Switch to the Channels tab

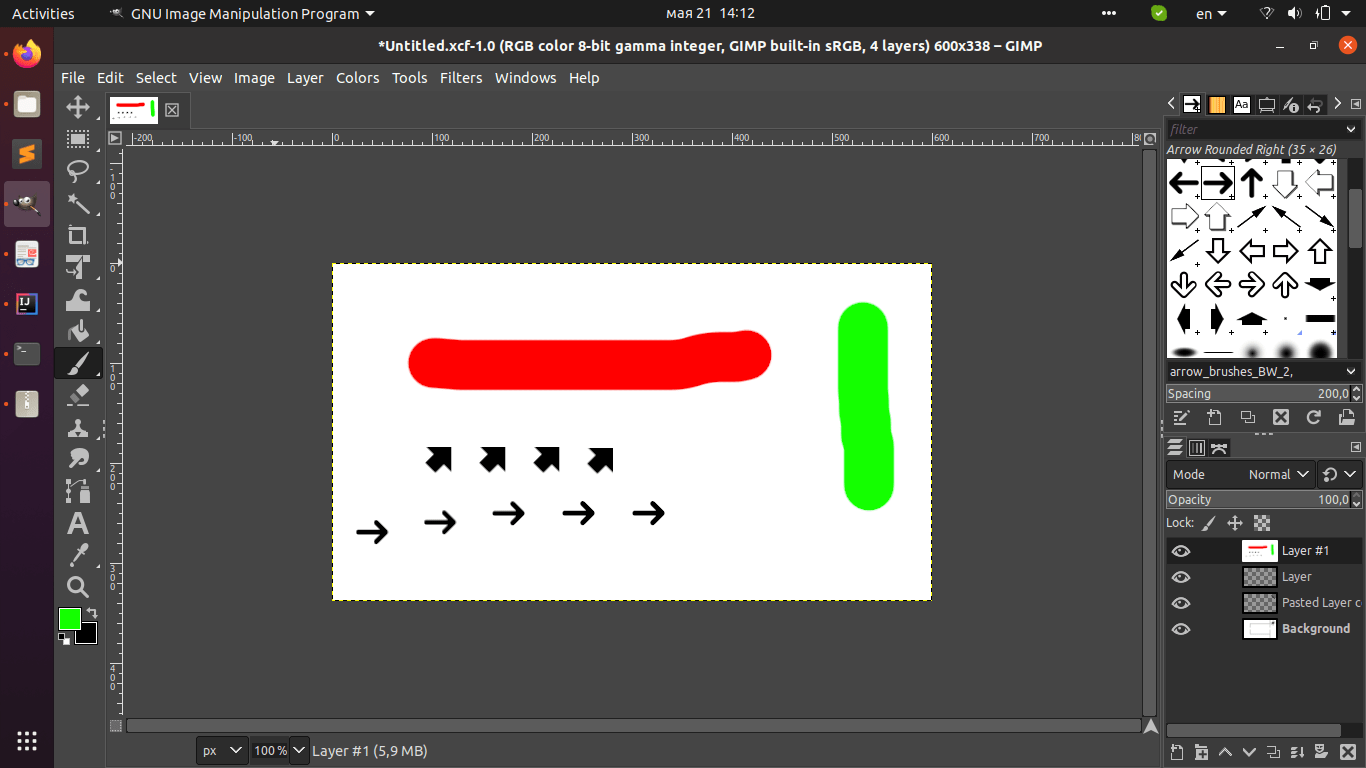click(x=1197, y=447)
